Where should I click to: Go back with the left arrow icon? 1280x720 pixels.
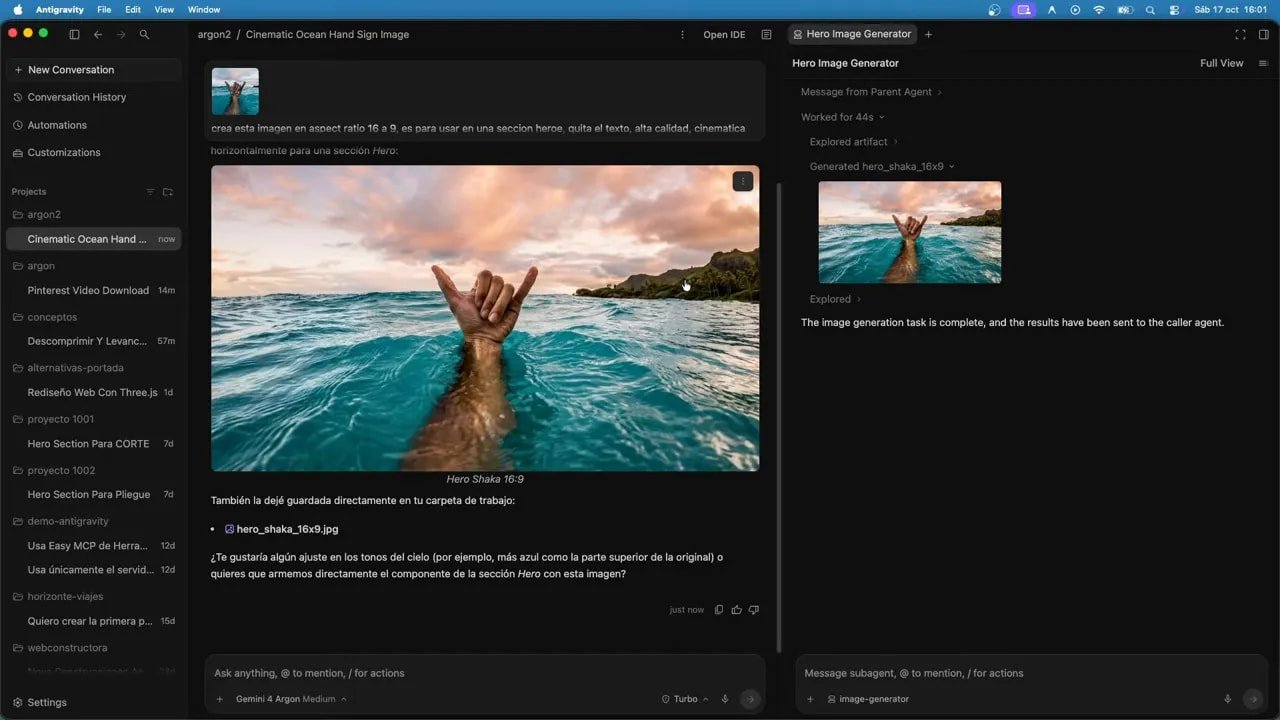point(98,34)
